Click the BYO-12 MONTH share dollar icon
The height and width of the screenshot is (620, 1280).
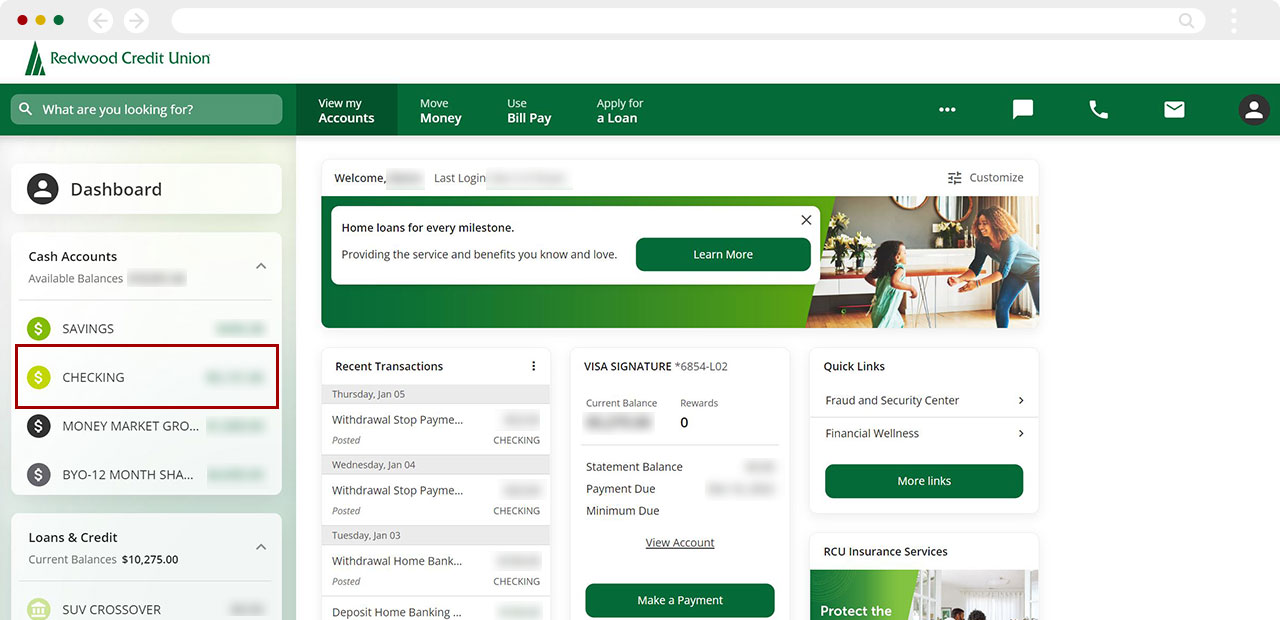[39, 474]
